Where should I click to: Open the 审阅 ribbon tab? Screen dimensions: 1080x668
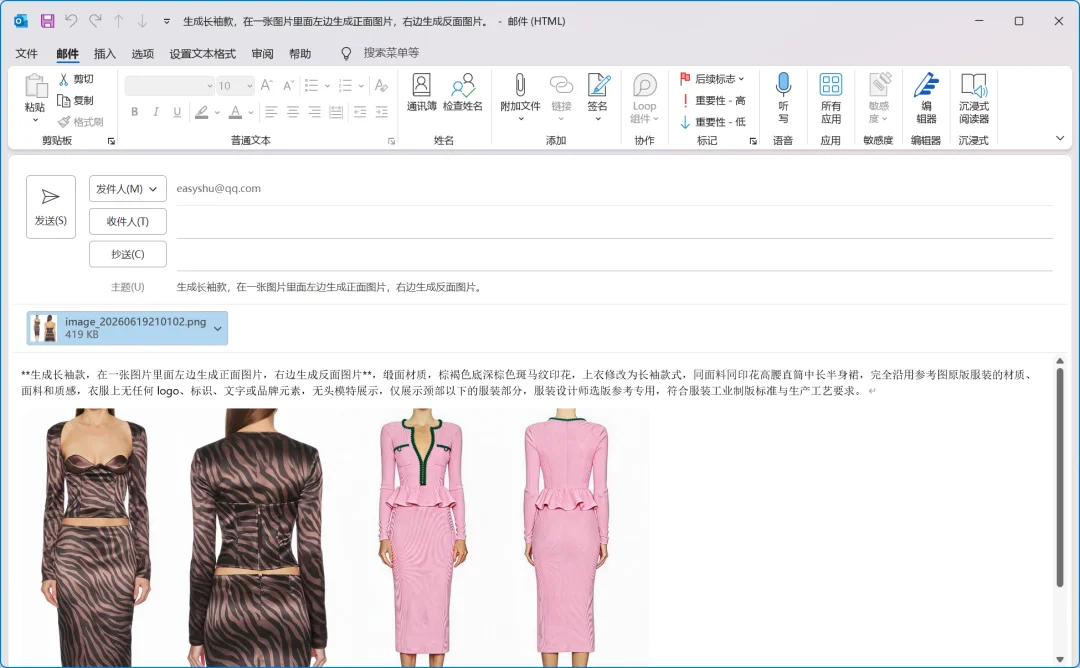coord(262,54)
